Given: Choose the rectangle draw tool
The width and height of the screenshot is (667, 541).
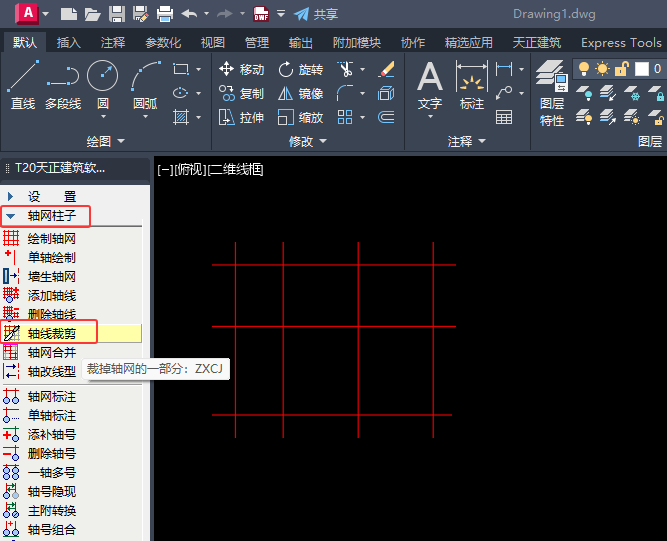Looking at the screenshot, I should (x=181, y=69).
